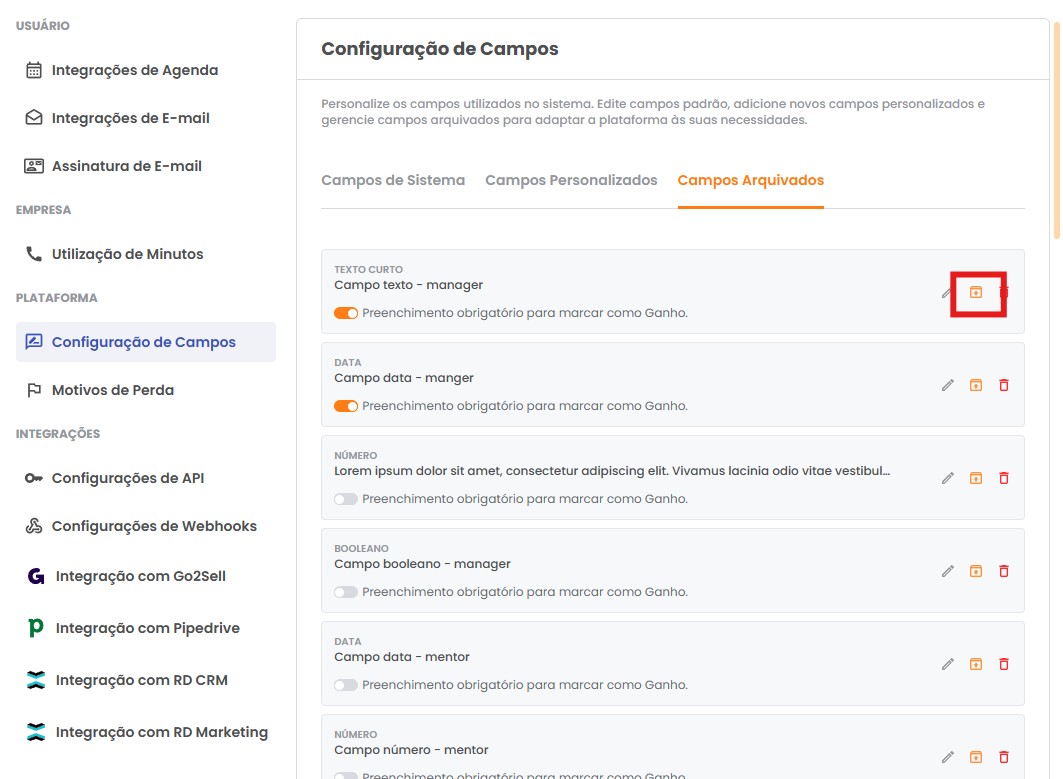Click pencil icon for Campo booleano - manager

[948, 571]
